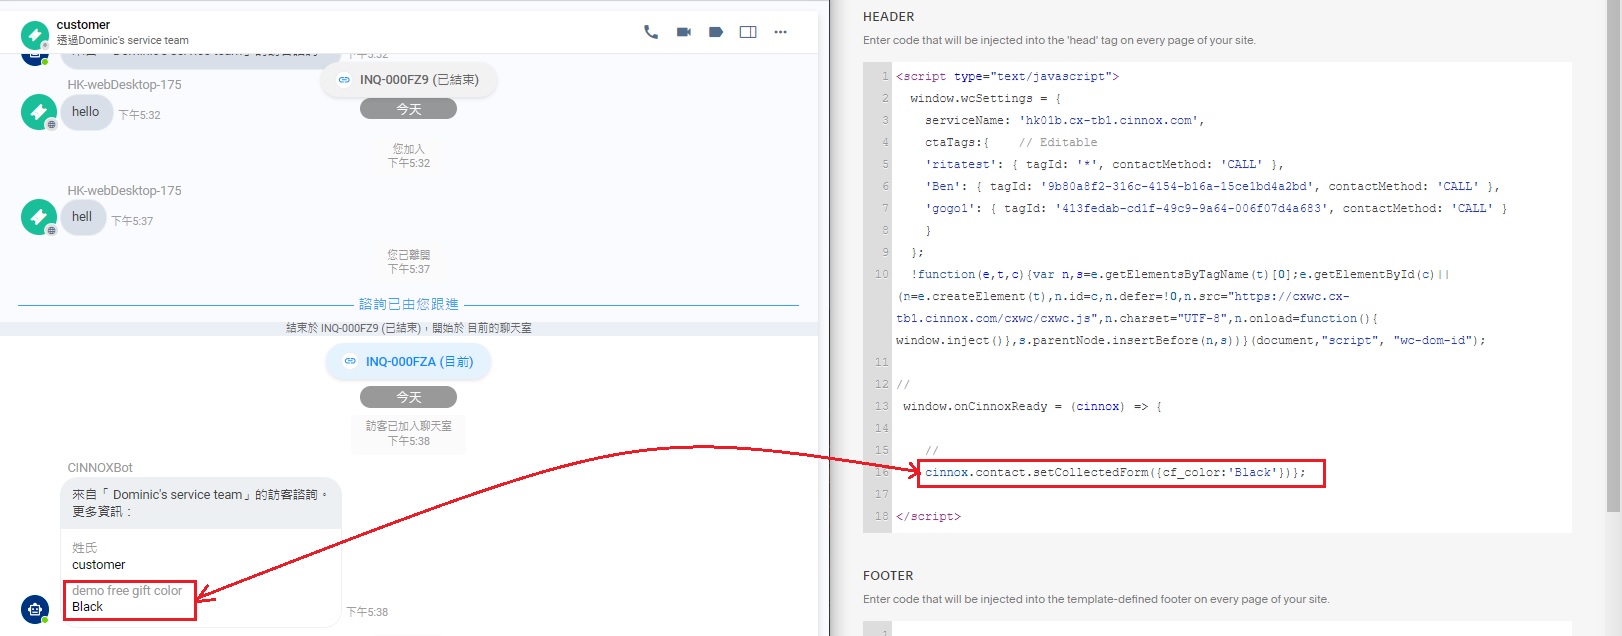The image size is (1622, 636).
Task: Start a voice call with customer
Action: point(651,32)
